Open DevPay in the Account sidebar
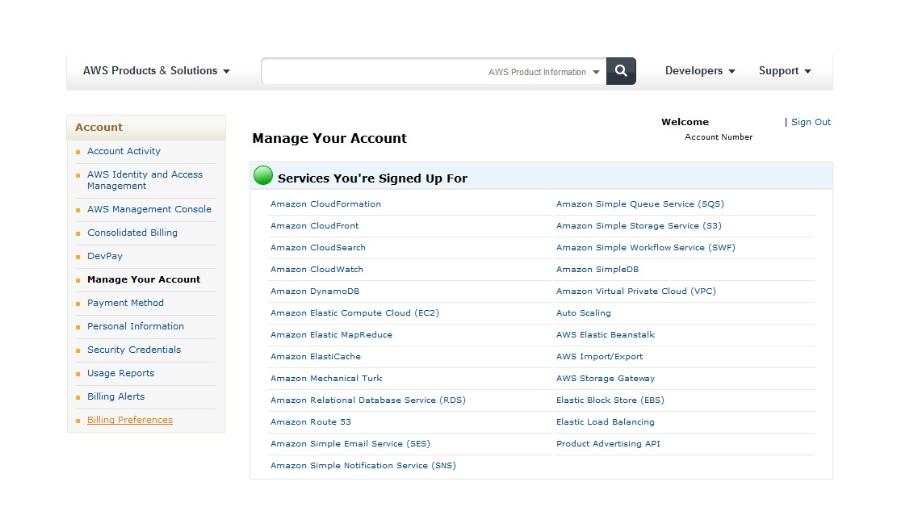897x505 pixels. [x=105, y=256]
